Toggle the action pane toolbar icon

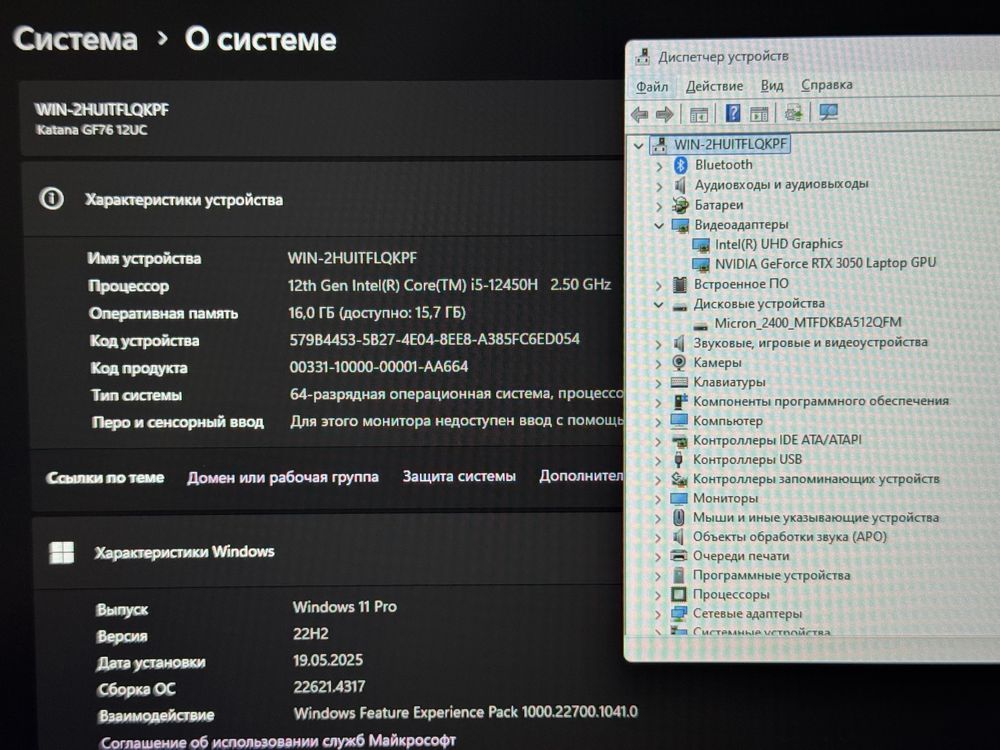(759, 114)
